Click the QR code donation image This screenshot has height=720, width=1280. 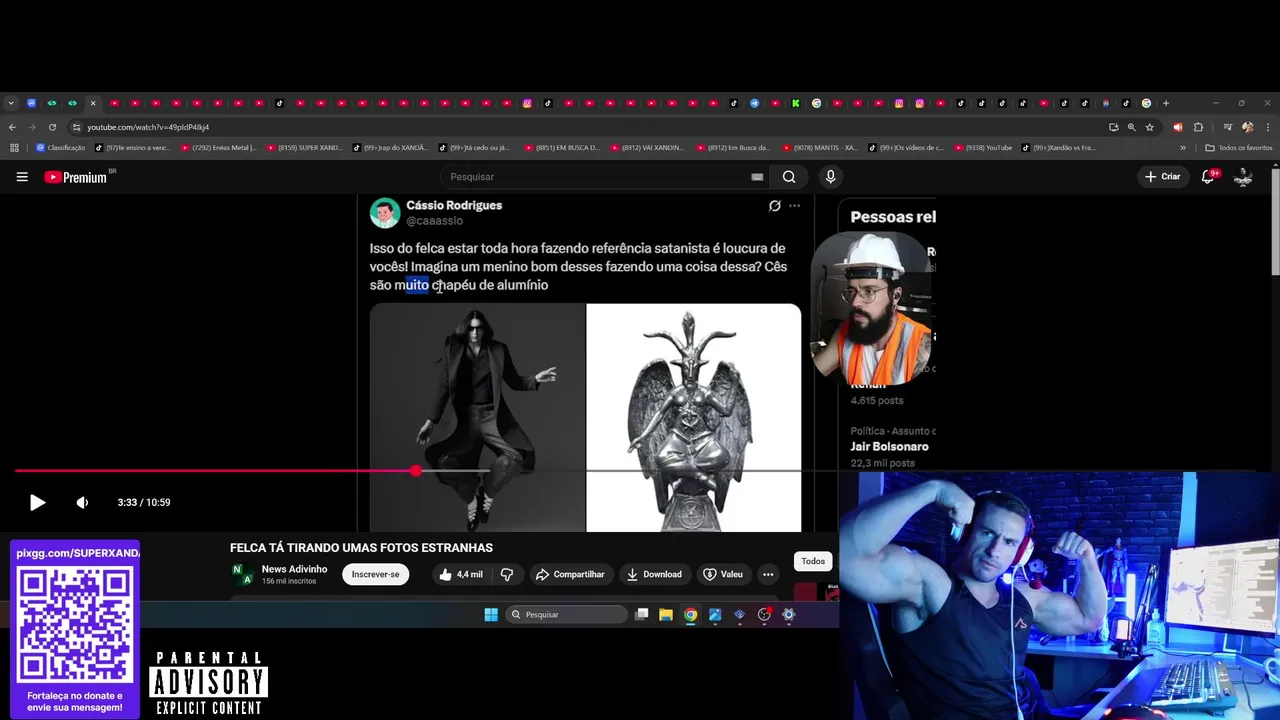point(75,625)
